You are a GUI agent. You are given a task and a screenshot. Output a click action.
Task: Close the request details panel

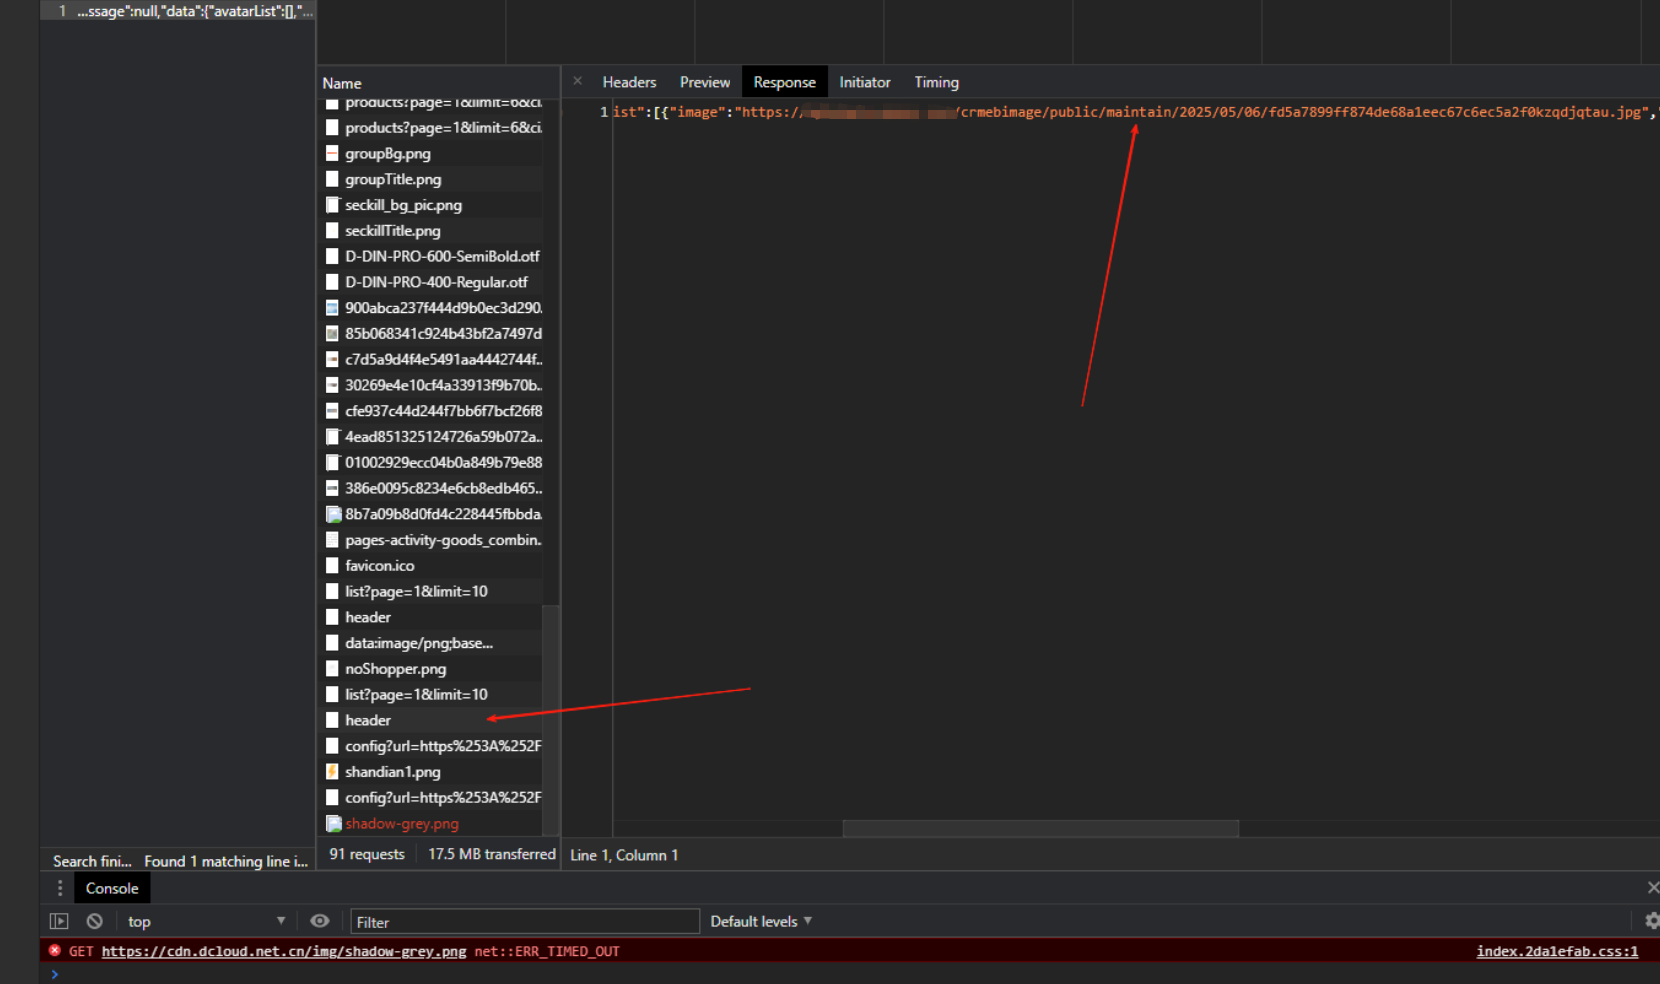click(x=578, y=81)
